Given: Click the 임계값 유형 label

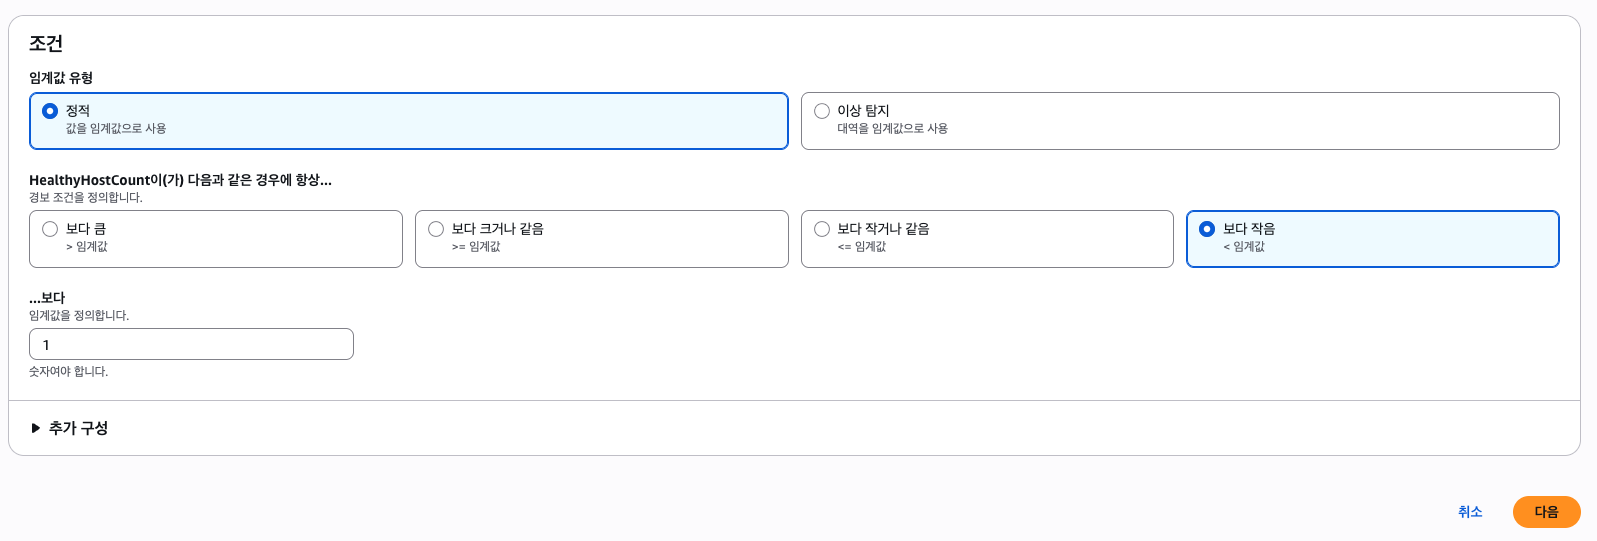Looking at the screenshot, I should pos(61,78).
